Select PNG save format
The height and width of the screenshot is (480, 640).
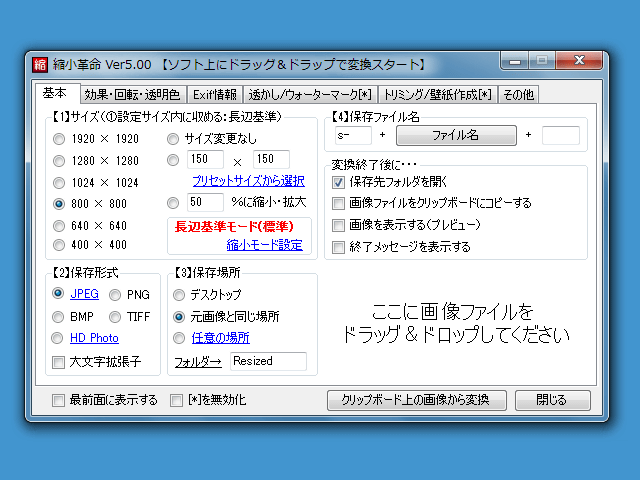115,295
